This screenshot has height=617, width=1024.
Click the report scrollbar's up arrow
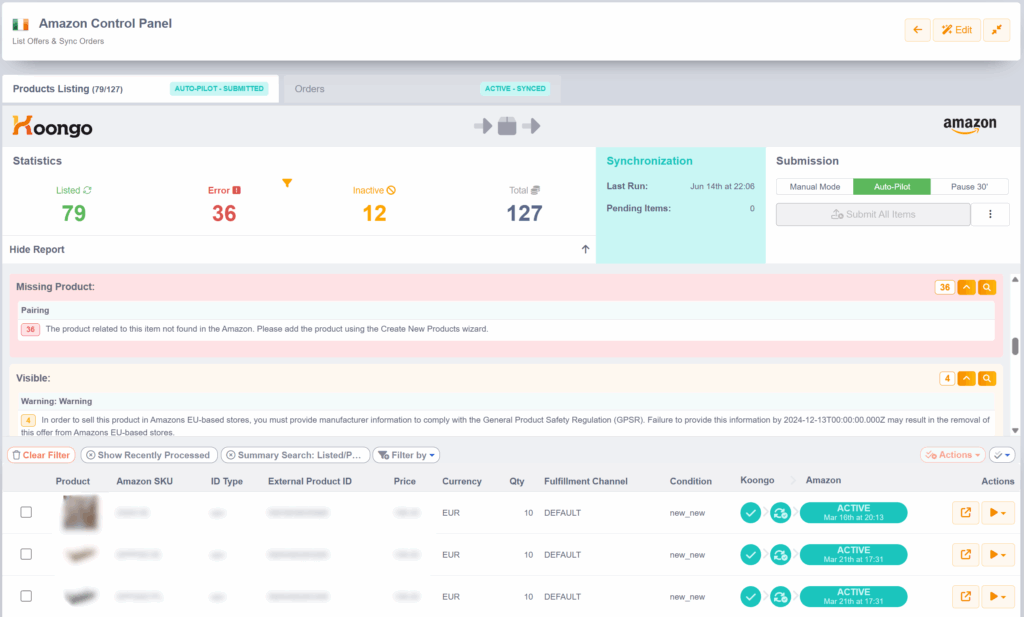(x=1015, y=279)
